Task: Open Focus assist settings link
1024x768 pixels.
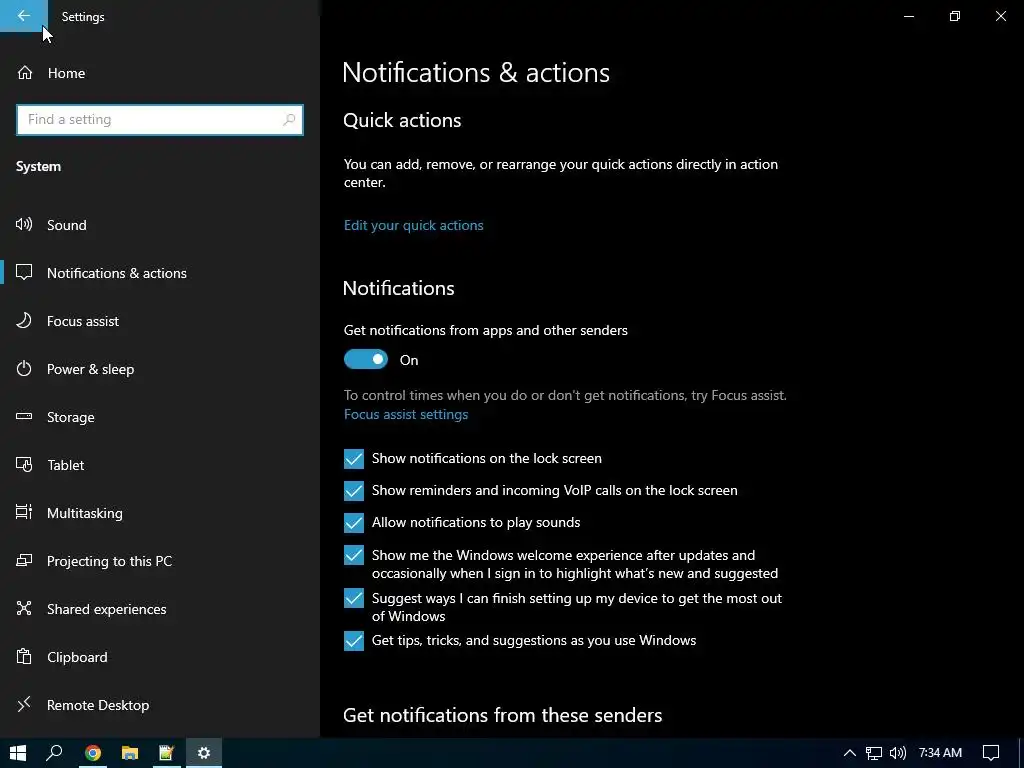Action: (406, 414)
